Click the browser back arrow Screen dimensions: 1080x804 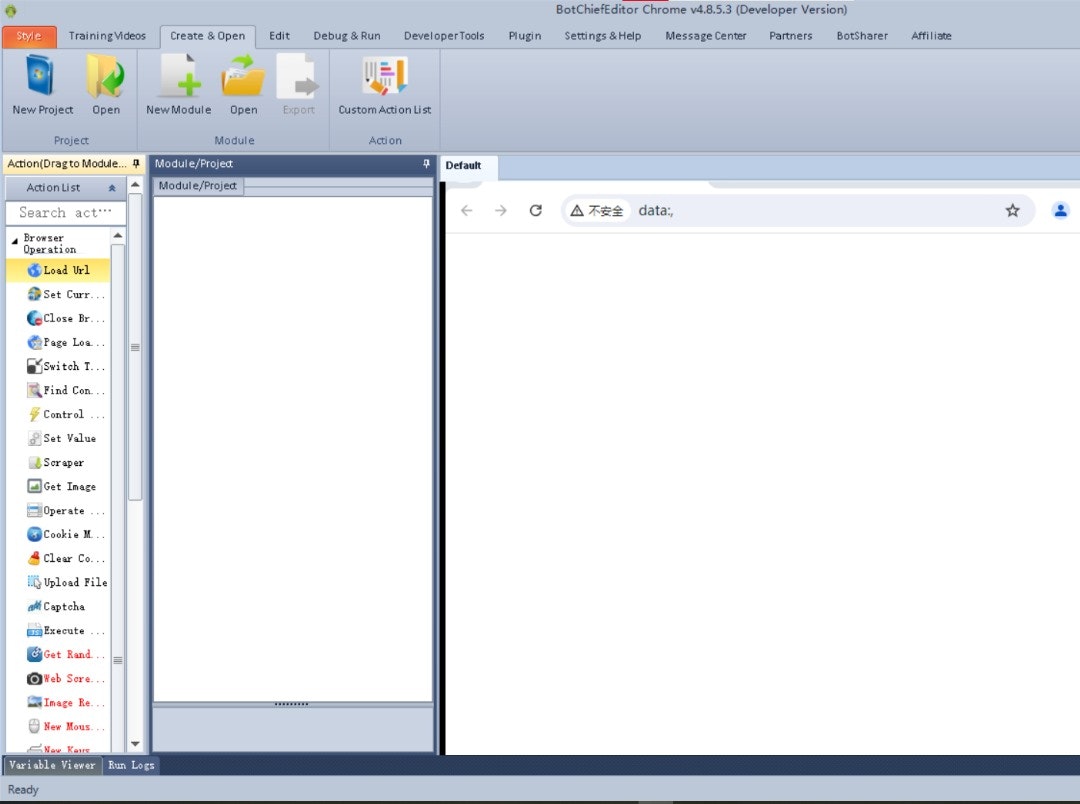click(x=466, y=210)
